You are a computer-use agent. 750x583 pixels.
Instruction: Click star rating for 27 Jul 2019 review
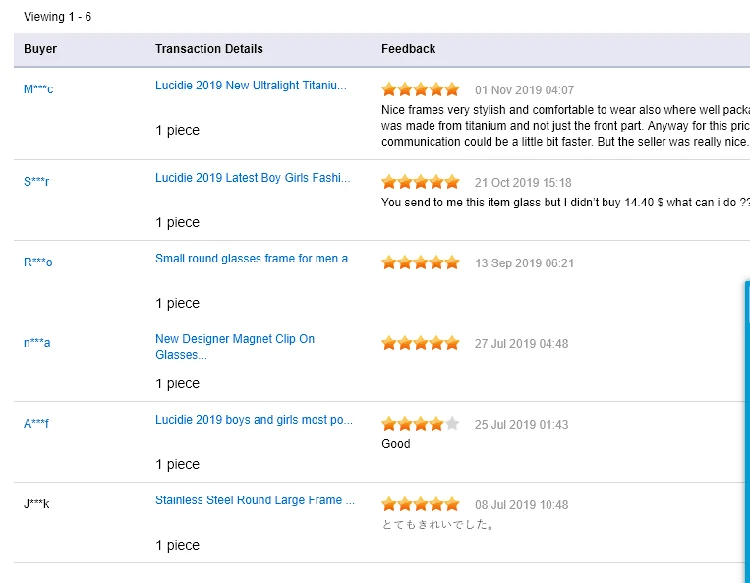[x=420, y=343]
